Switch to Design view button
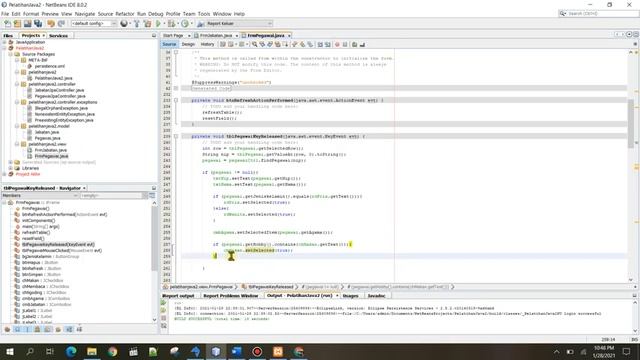Image resolution: width=640 pixels, height=360 pixels. (188, 44)
